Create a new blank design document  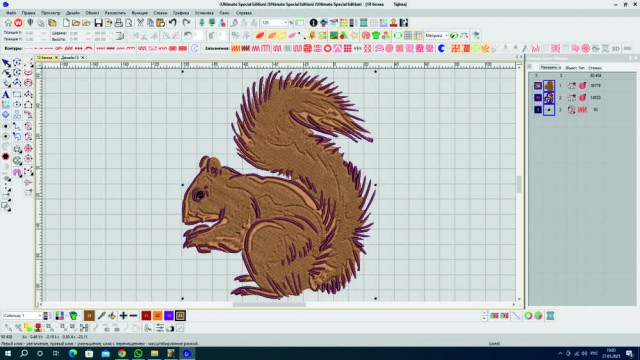tap(66, 23)
